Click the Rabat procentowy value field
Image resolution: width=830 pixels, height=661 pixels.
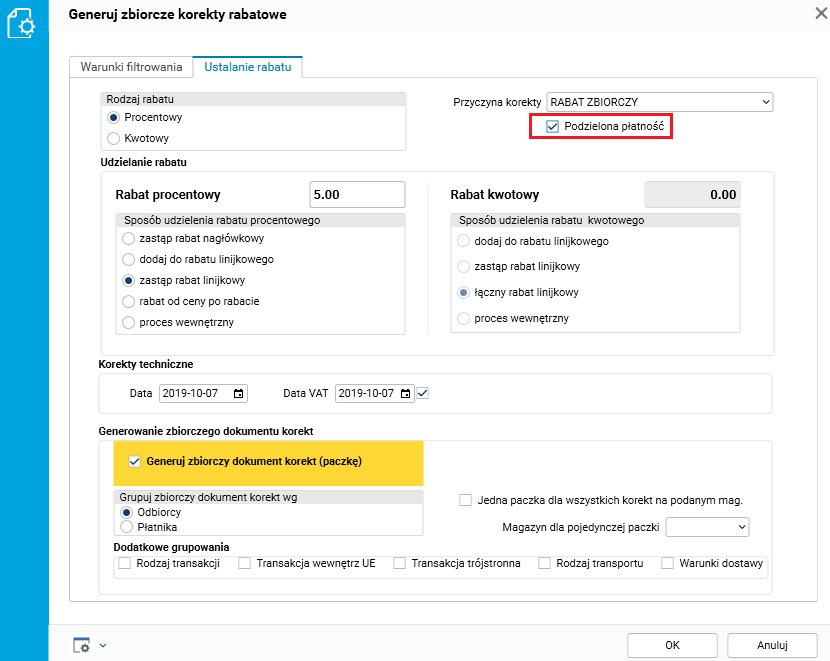click(x=357, y=195)
